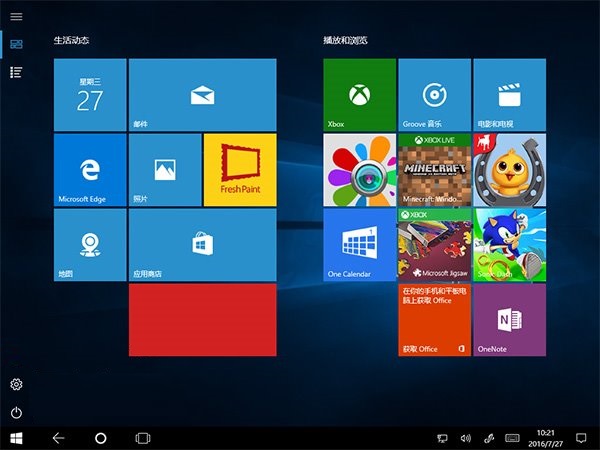Open the touch keyboard
The height and width of the screenshot is (450, 600).
pyautogui.click(x=512, y=438)
